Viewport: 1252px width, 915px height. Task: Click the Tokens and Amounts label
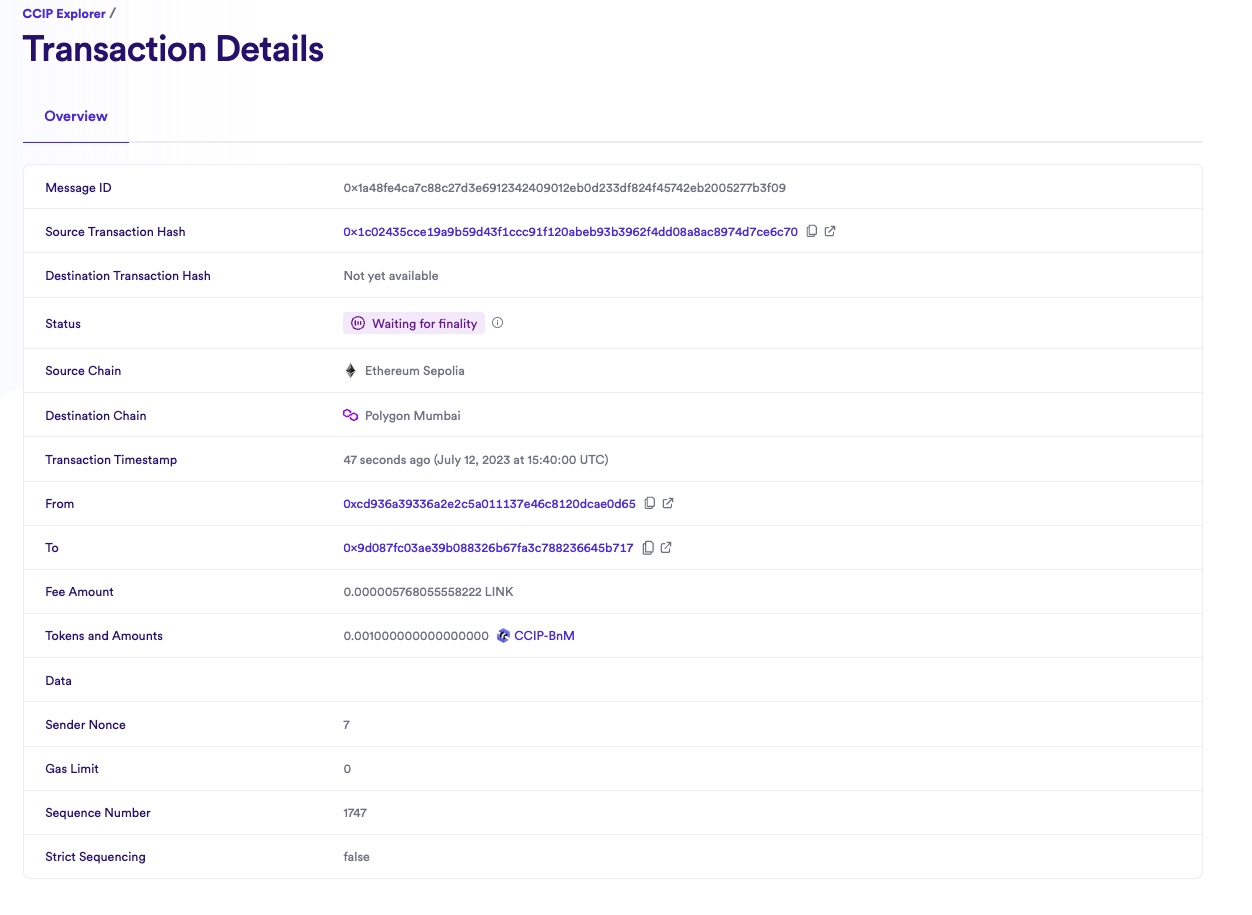pos(104,636)
